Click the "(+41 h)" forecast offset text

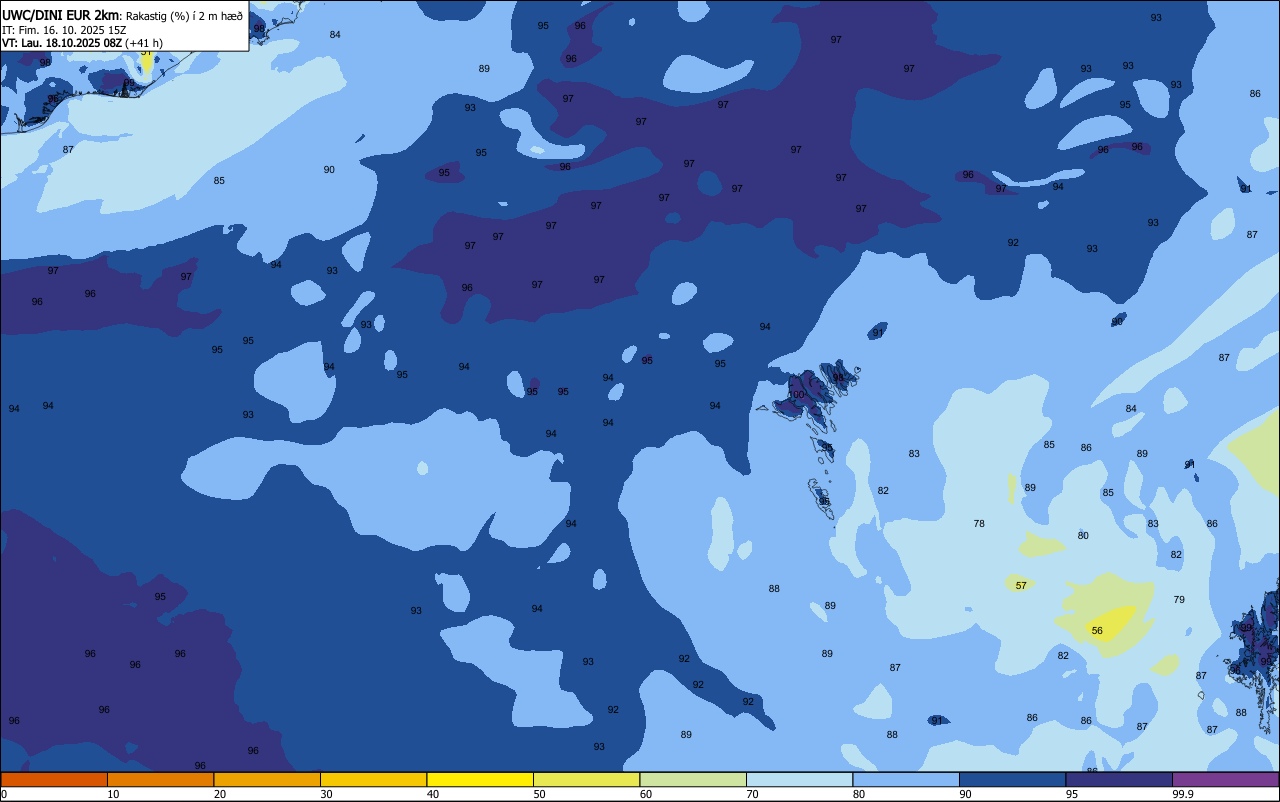pyautogui.click(x=144, y=43)
